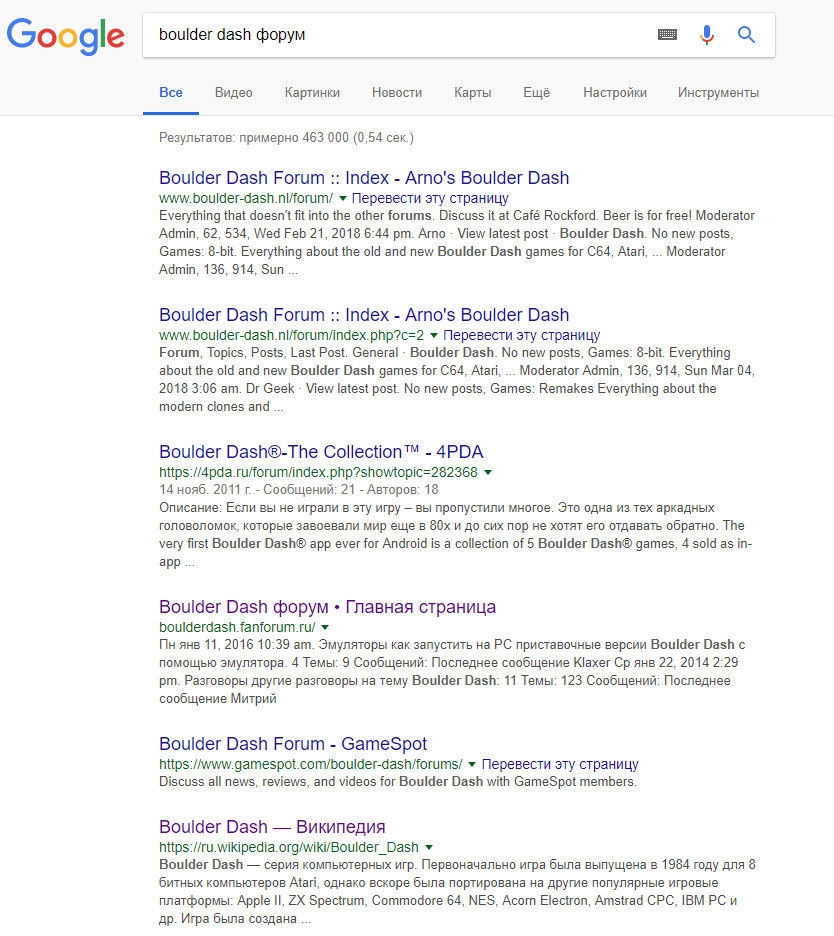This screenshot has width=834, height=936.
Task: Translate the www.boulder-dash.nl/forum/ result page
Action: (x=430, y=198)
